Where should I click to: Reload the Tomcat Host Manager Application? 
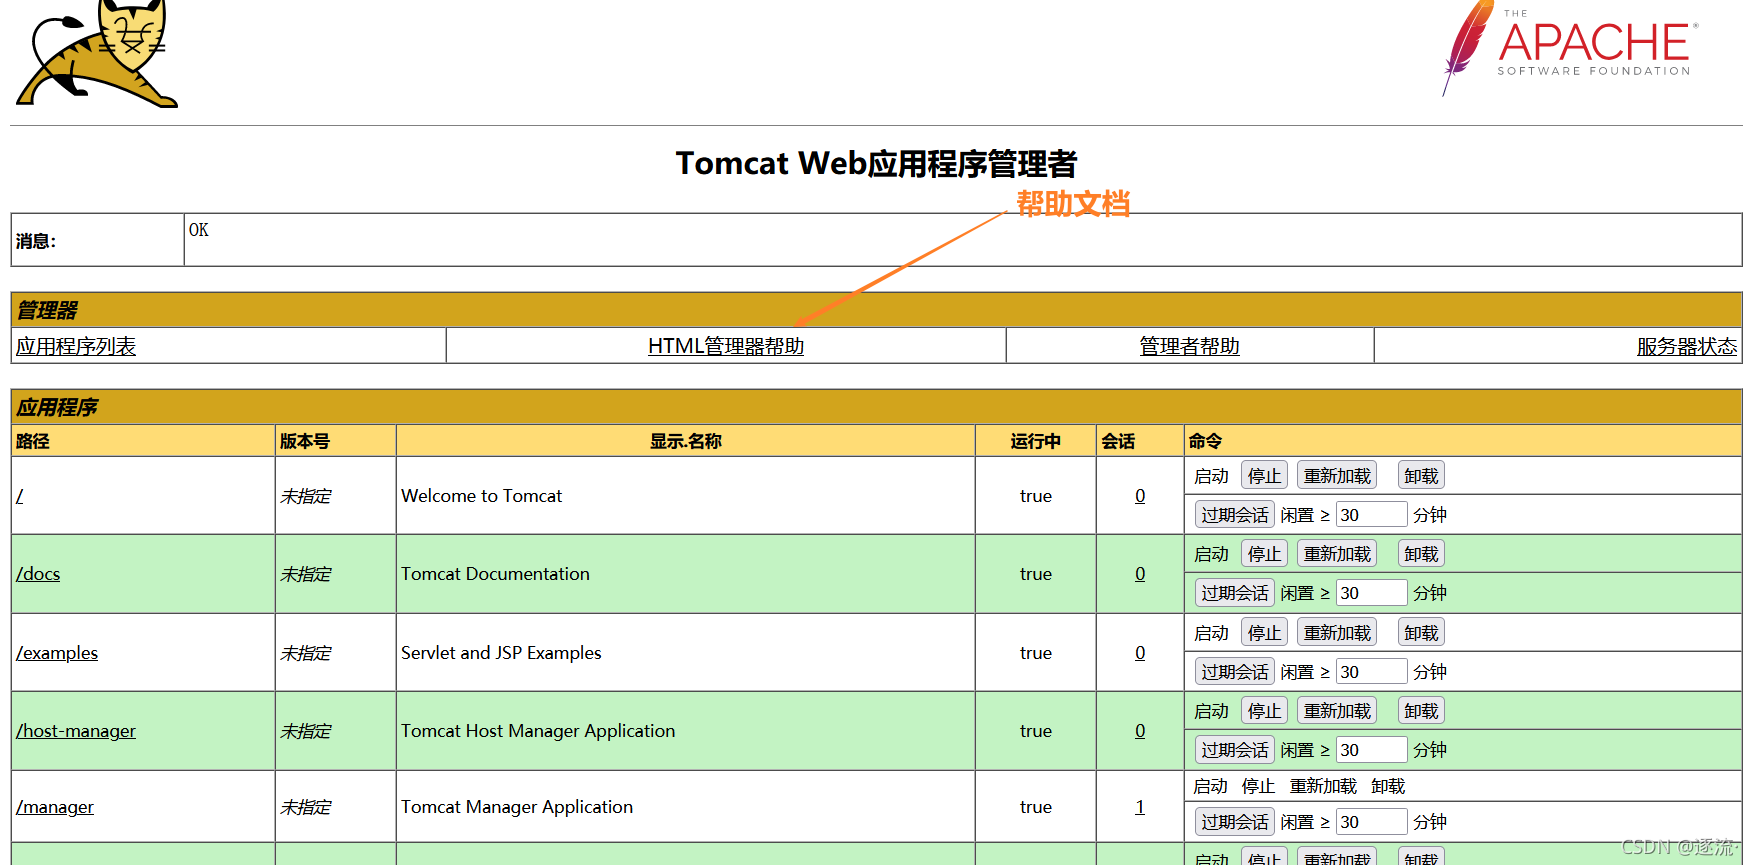pos(1337,711)
